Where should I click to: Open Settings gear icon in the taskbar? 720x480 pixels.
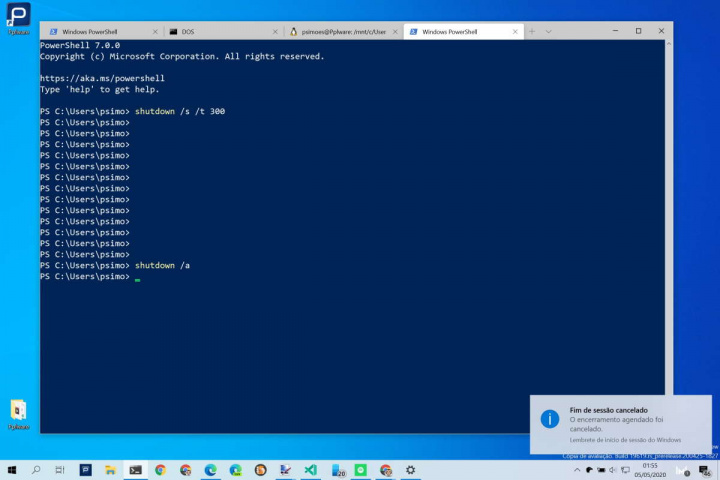(410, 469)
